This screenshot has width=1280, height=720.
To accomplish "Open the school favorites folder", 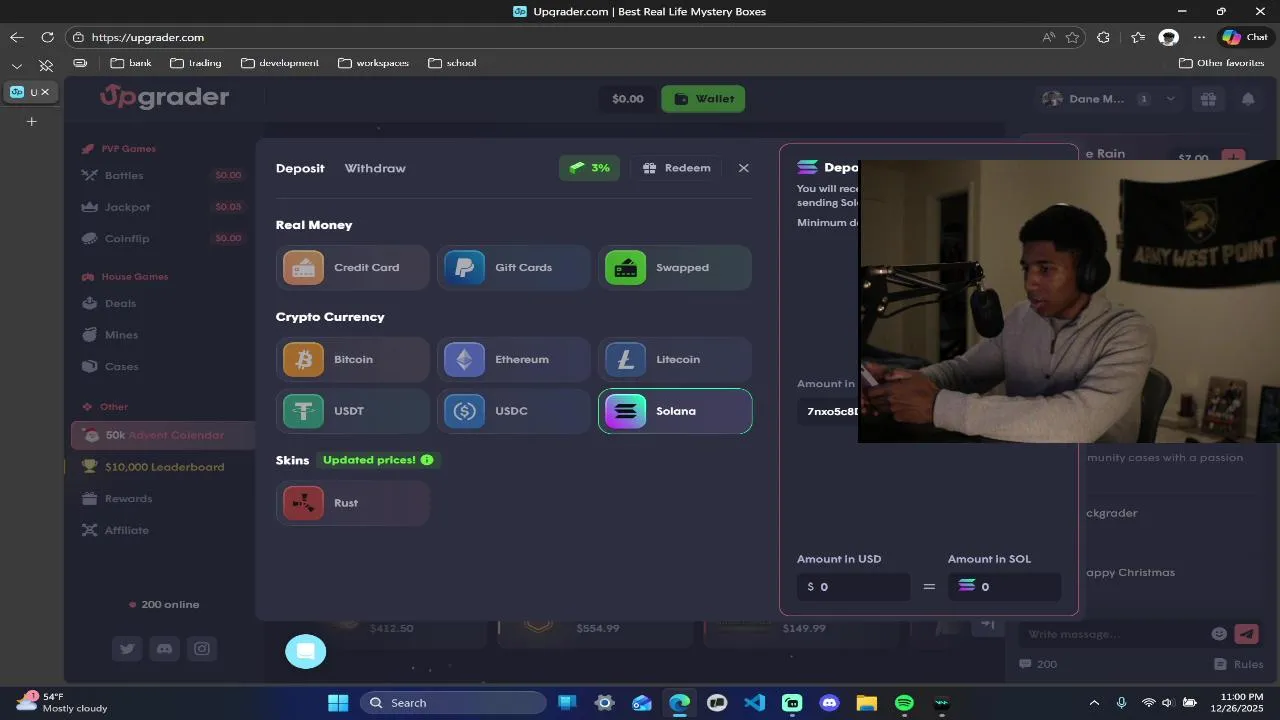I will click(452, 63).
